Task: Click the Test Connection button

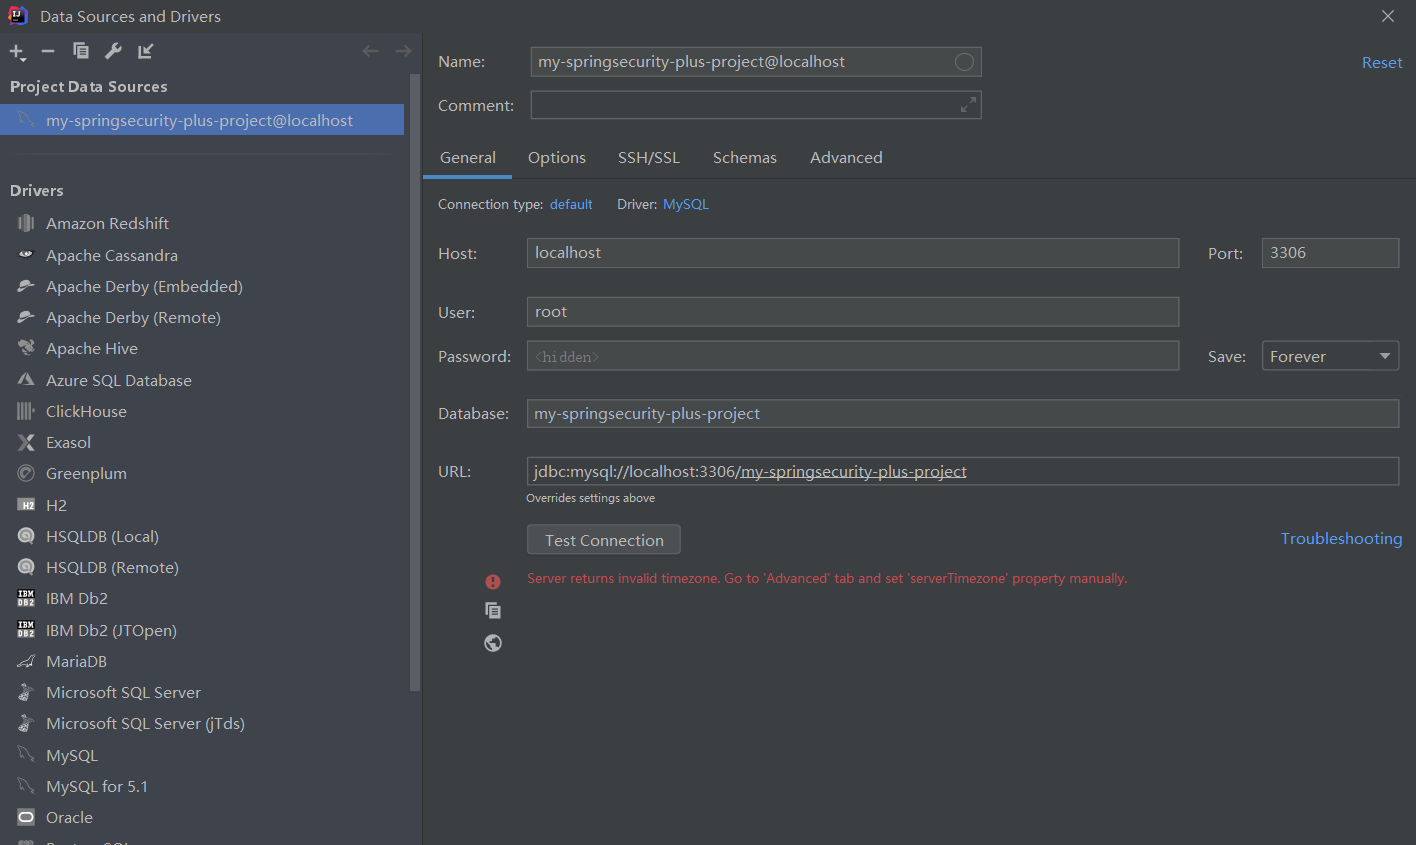Action: point(604,540)
